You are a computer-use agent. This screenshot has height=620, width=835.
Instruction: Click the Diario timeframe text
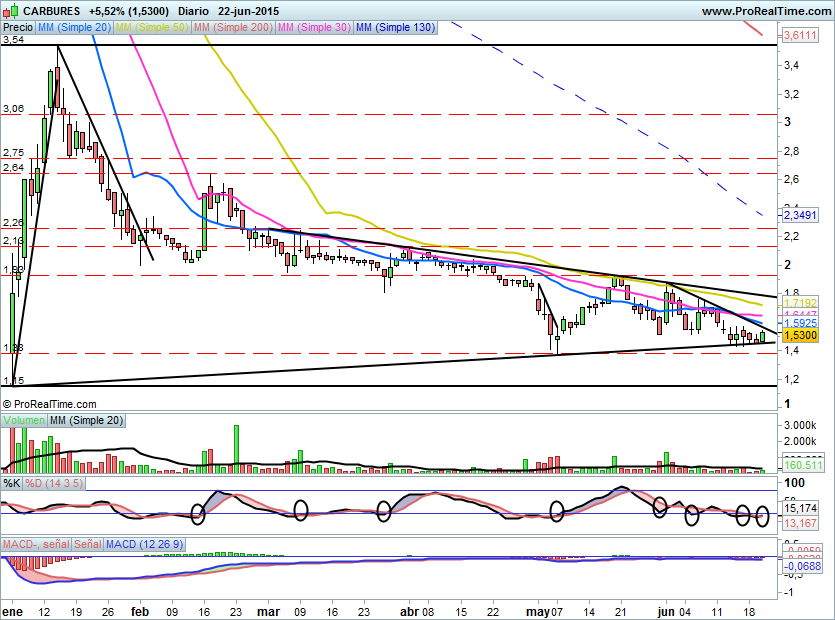(x=194, y=10)
